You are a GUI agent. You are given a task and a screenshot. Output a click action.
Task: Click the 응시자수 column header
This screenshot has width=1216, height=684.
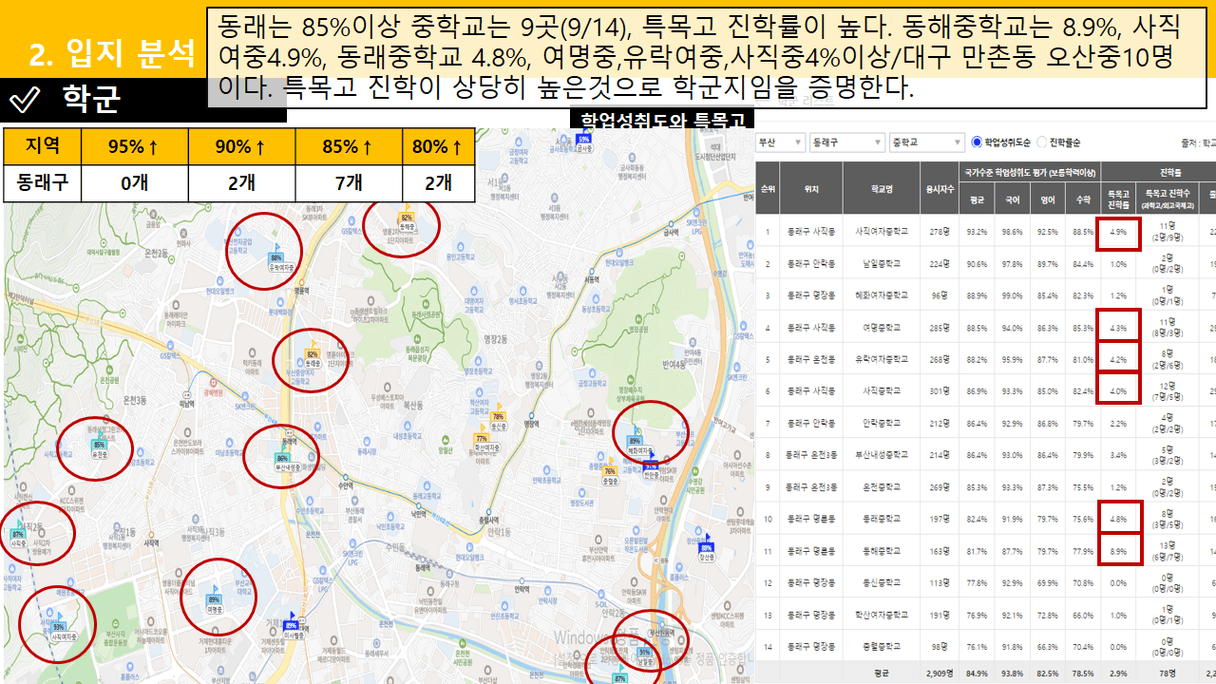(938, 189)
